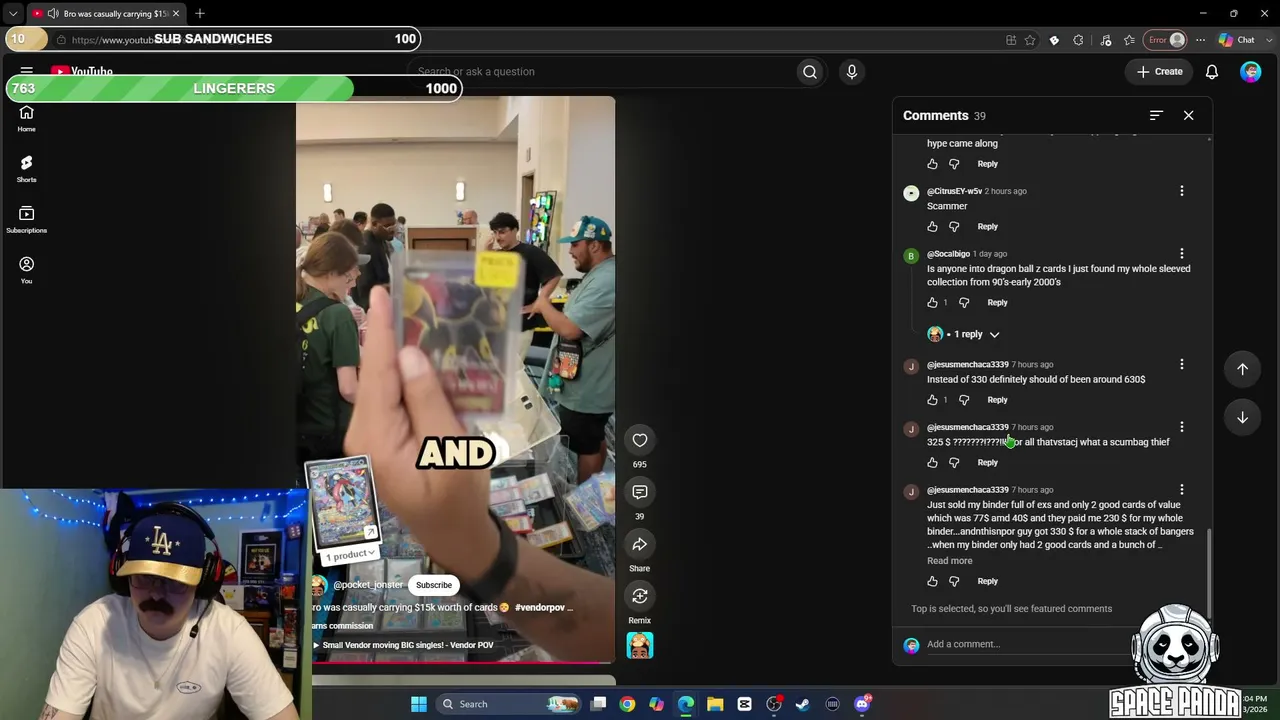Open more actions for 'Just sold my binder' comment

[x=1182, y=490]
